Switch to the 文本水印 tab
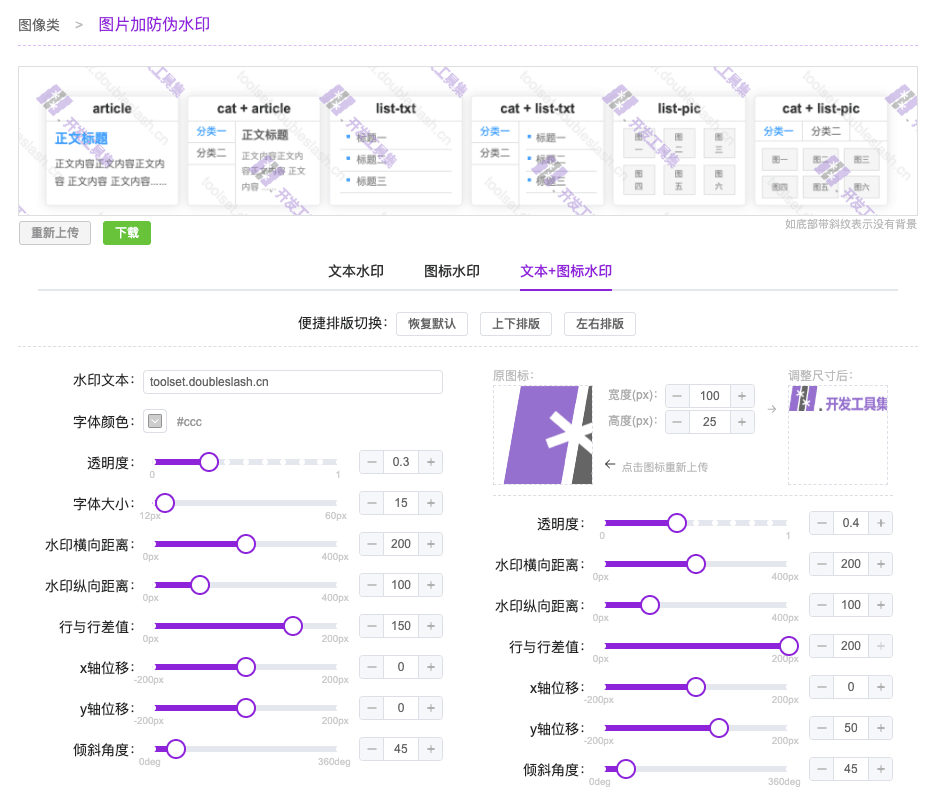The image size is (936, 797). coord(356,271)
